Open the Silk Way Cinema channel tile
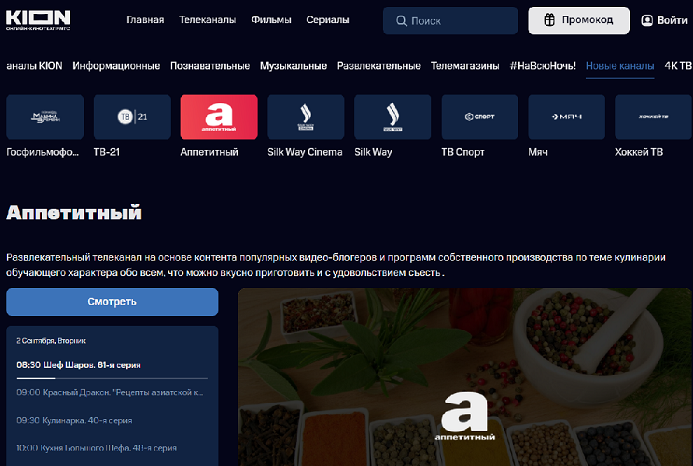The image size is (693, 466). [x=305, y=117]
